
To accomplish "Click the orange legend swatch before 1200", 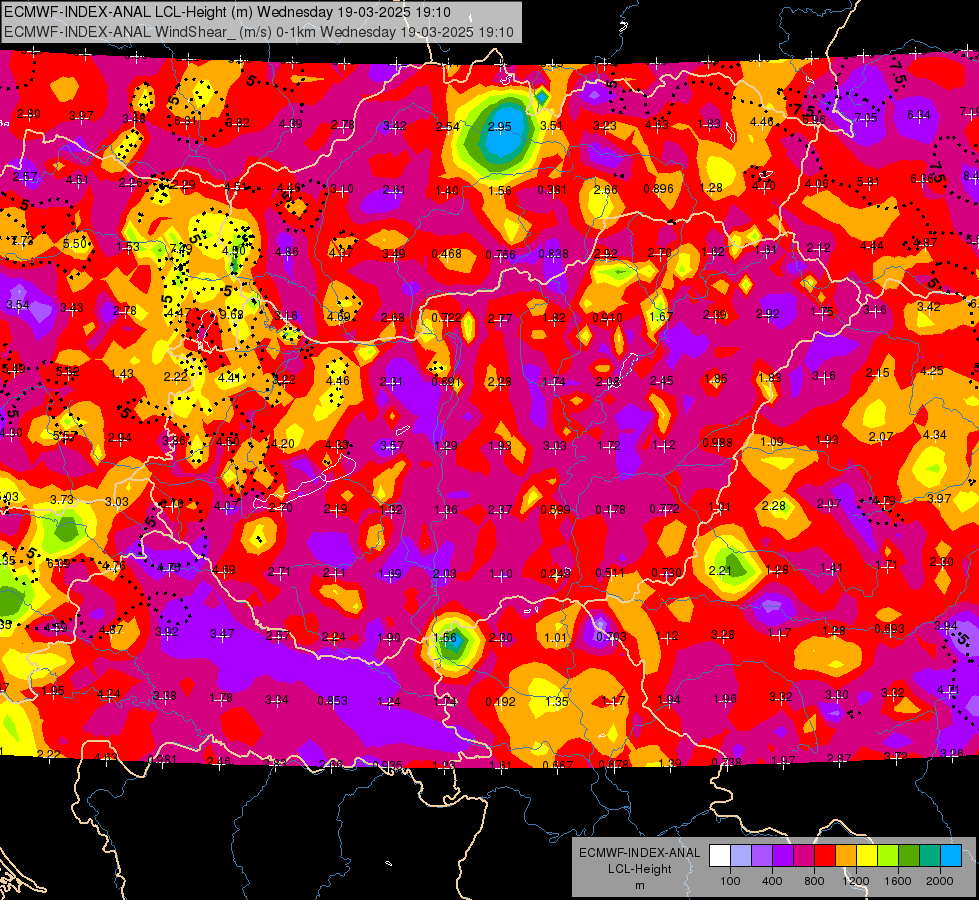I will click(x=846, y=856).
